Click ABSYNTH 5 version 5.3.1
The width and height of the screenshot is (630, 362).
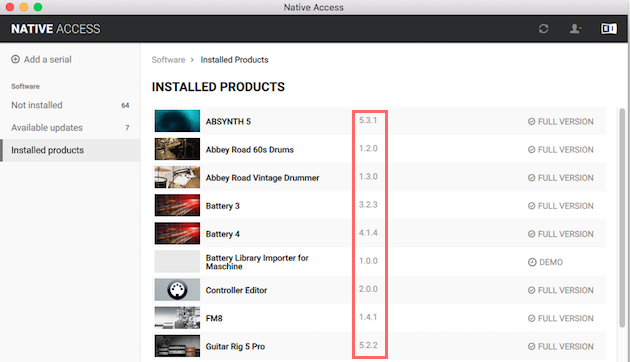[x=368, y=121]
